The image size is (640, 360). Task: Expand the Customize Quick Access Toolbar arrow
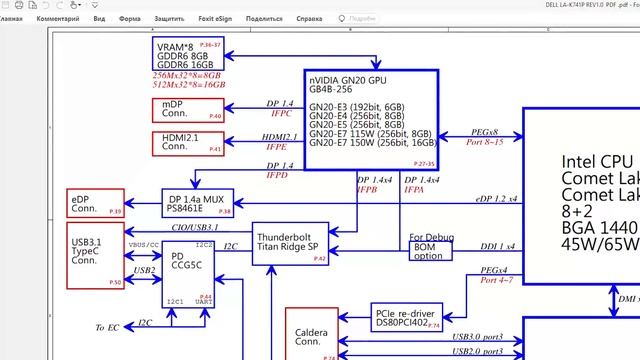(94, 5)
